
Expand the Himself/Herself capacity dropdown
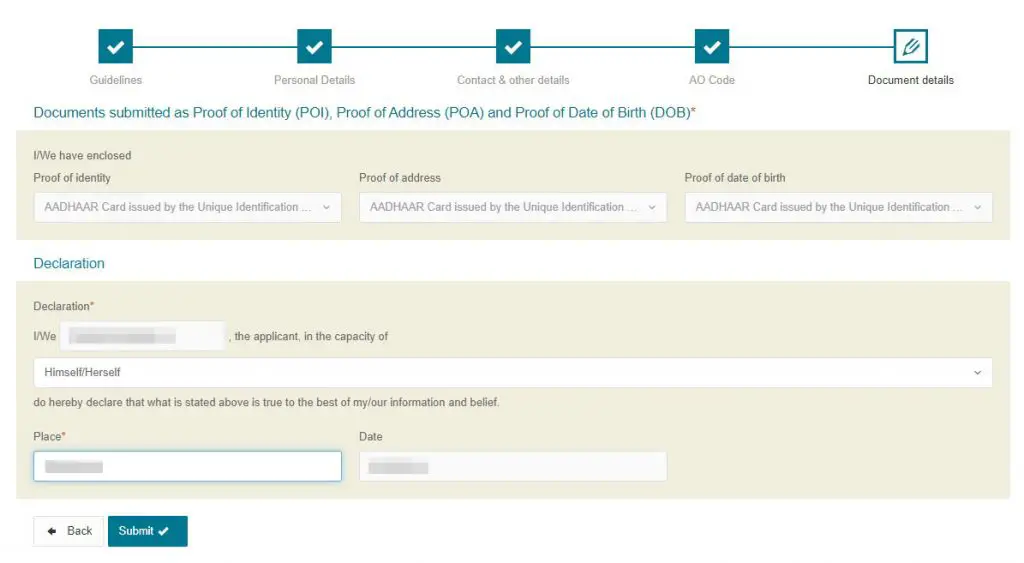point(513,372)
